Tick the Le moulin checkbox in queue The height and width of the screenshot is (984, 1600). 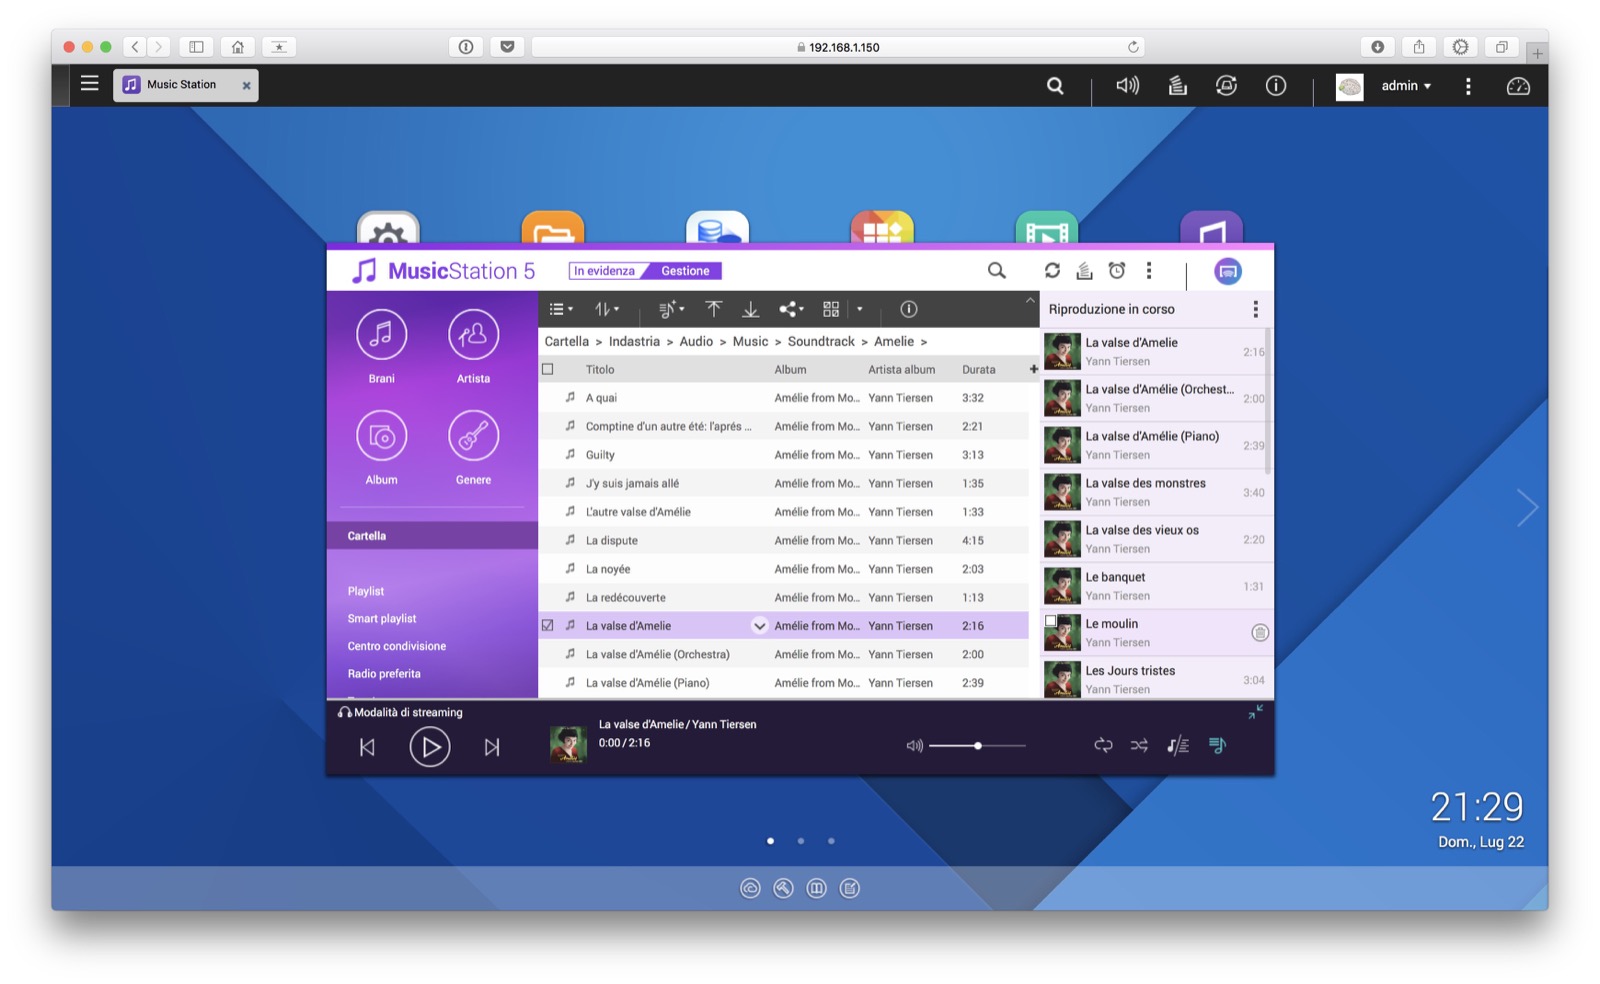(1051, 621)
